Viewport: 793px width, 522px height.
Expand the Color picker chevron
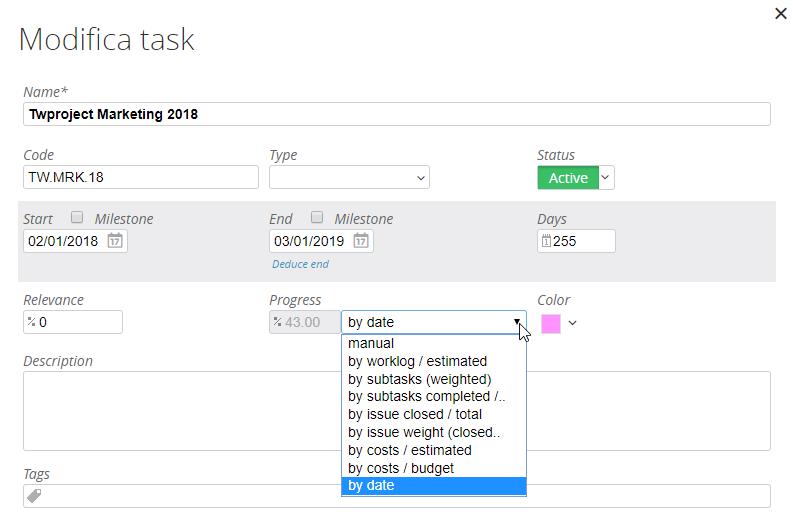[573, 323]
